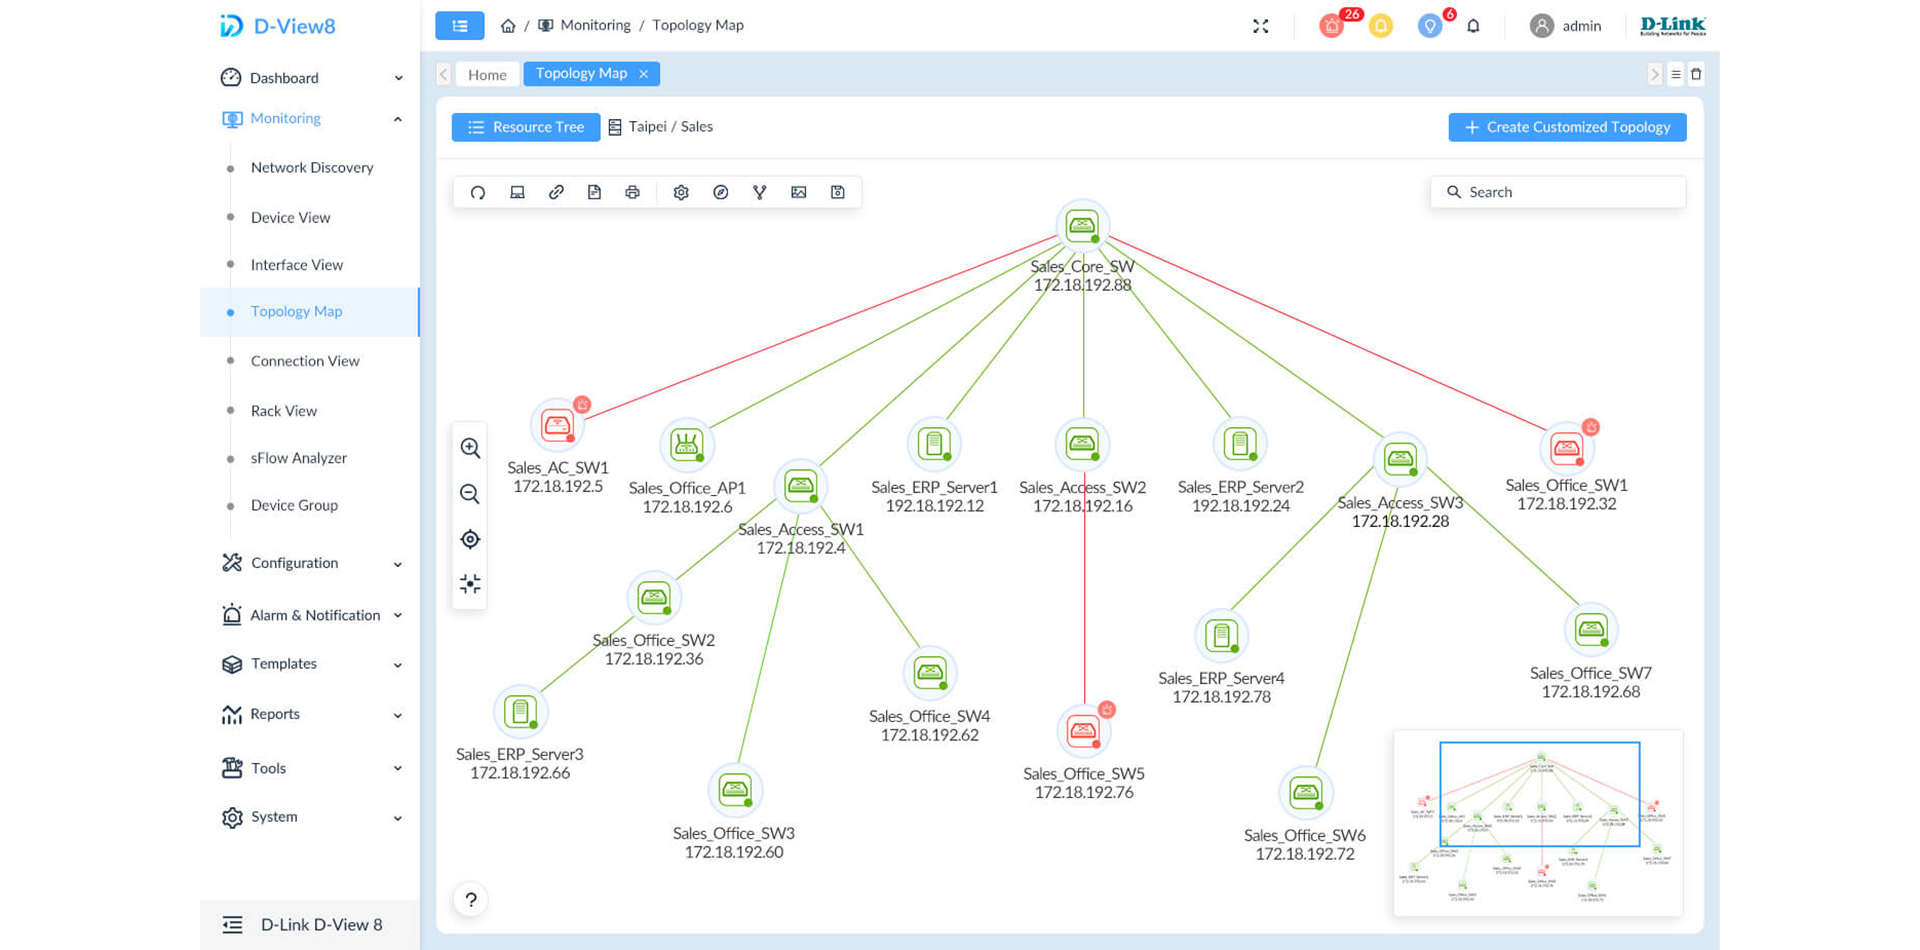Screen dimensions: 1920x950
Task: Click the zoom out magnifier on map
Action: coord(470,494)
